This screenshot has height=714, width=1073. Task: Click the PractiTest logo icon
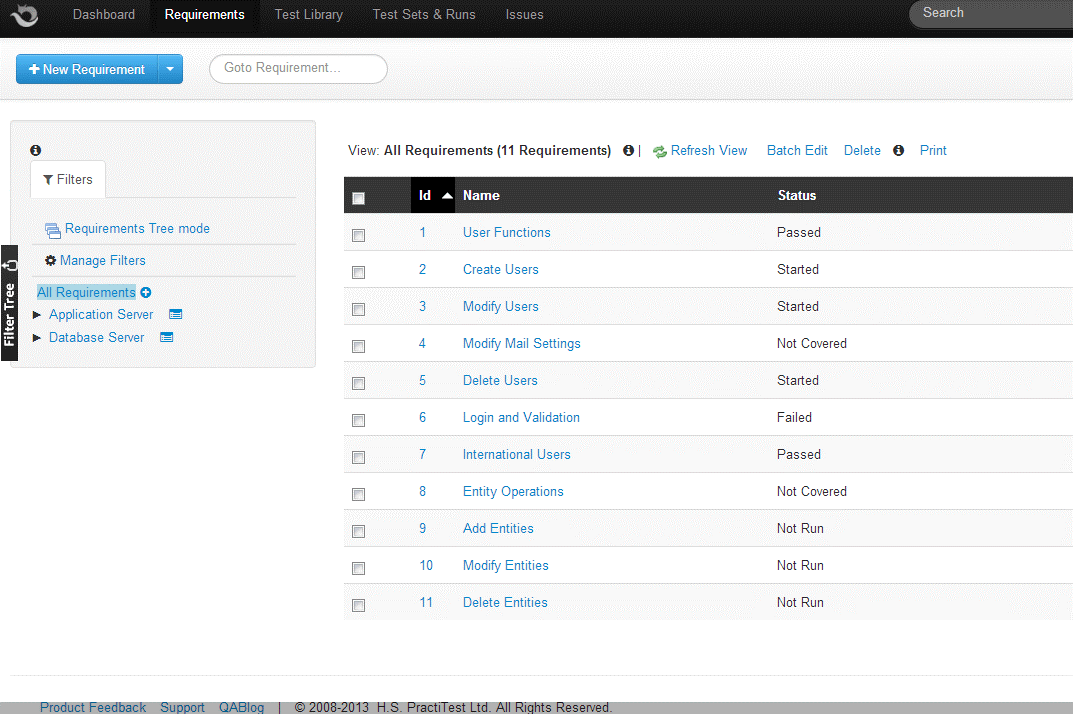coord(24,15)
